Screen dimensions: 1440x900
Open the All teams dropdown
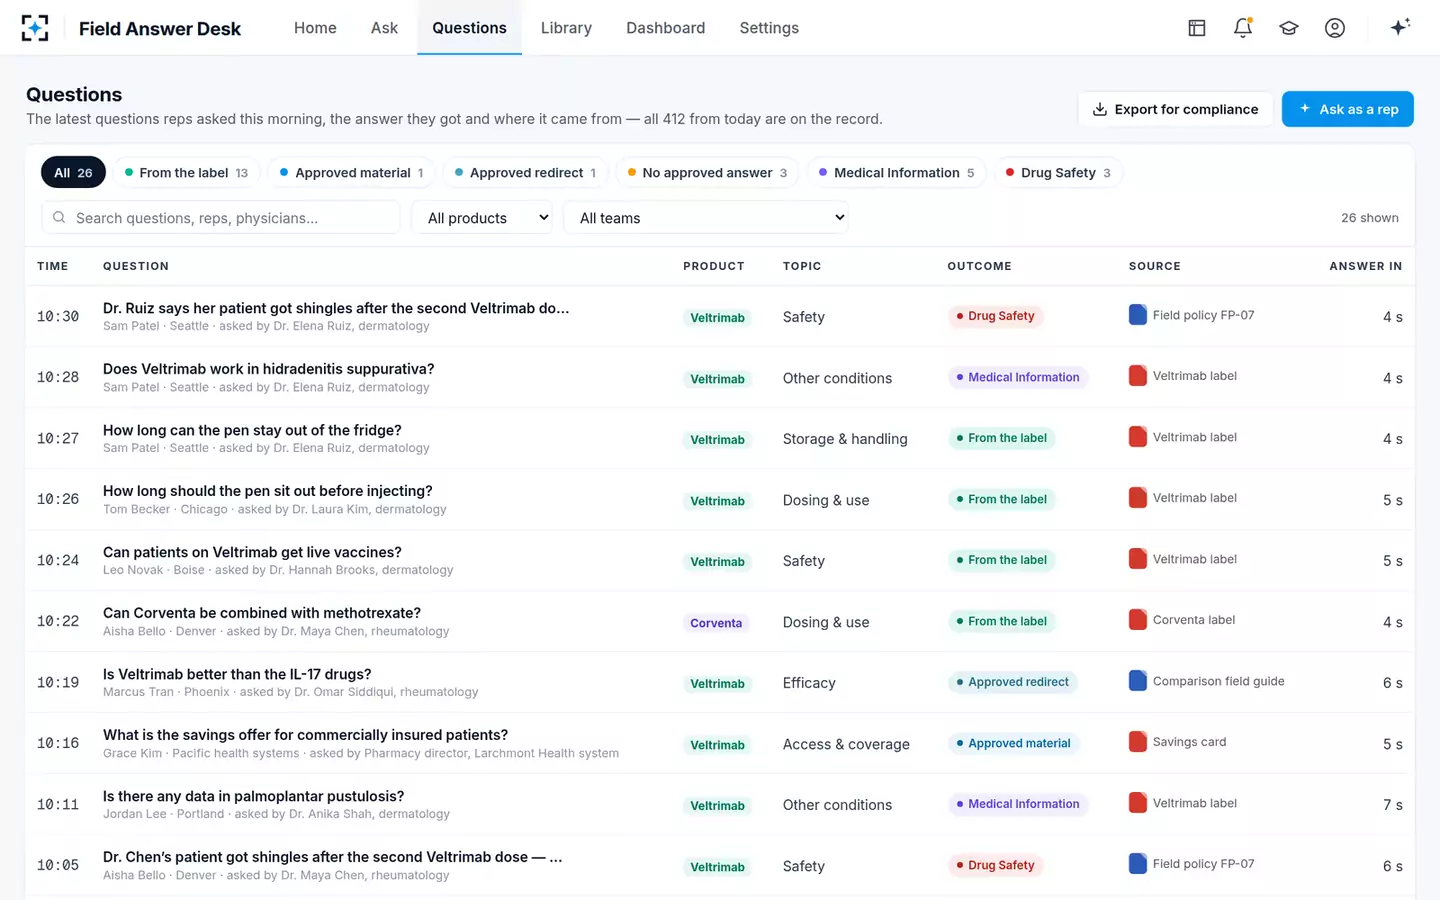coord(706,217)
